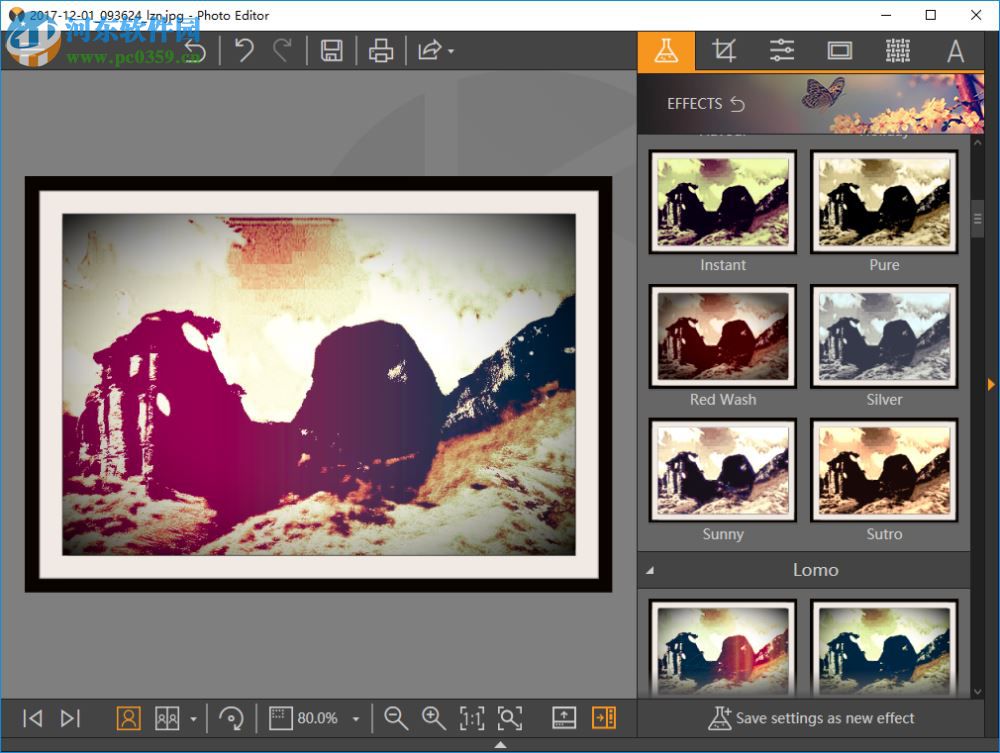The height and width of the screenshot is (753, 1000).
Task: Rotate the photo using the rotate icon
Action: (231, 718)
